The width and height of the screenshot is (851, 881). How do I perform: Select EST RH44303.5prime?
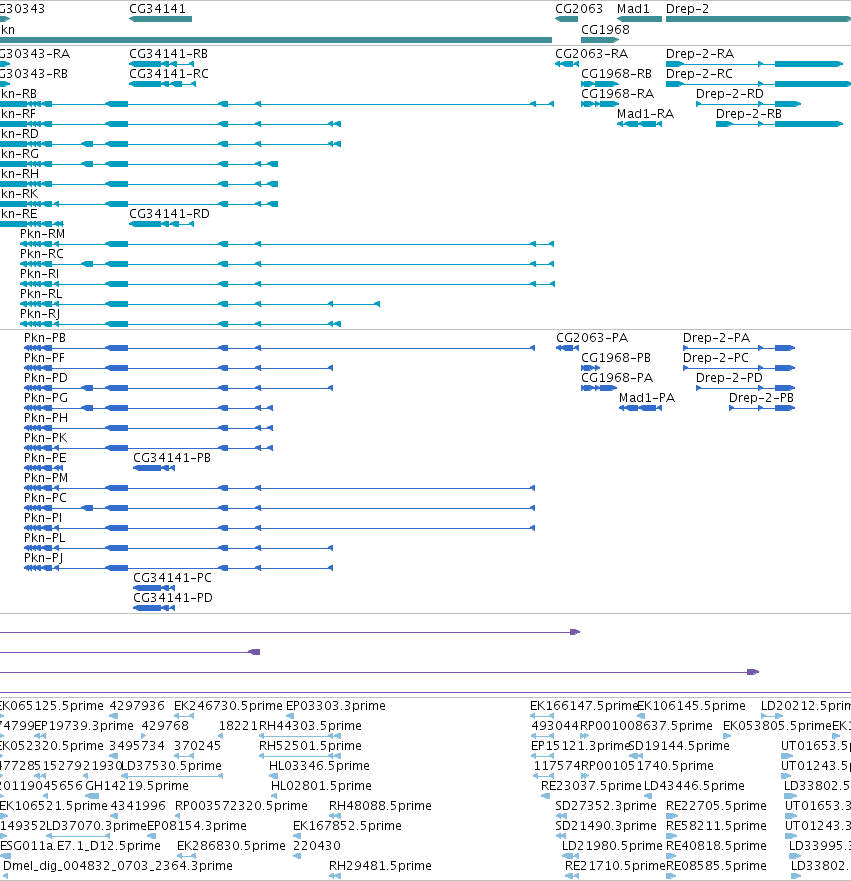pyautogui.click(x=310, y=726)
